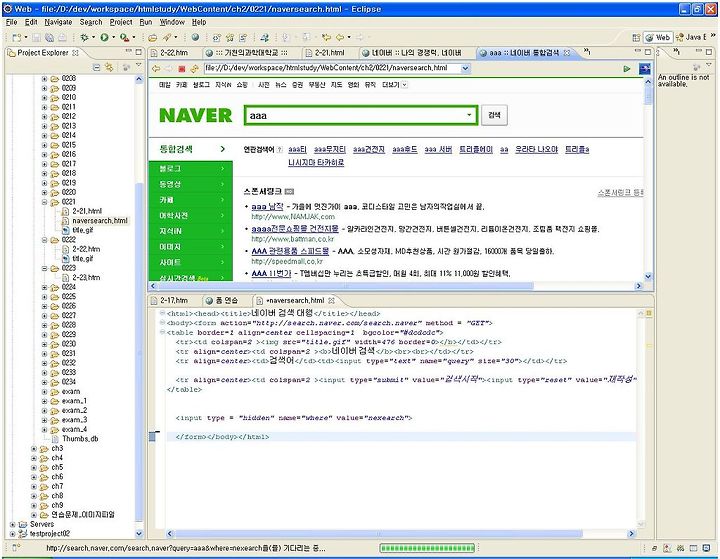Open the Navigate menu
The width and height of the screenshot is (720, 559).
[58, 22]
